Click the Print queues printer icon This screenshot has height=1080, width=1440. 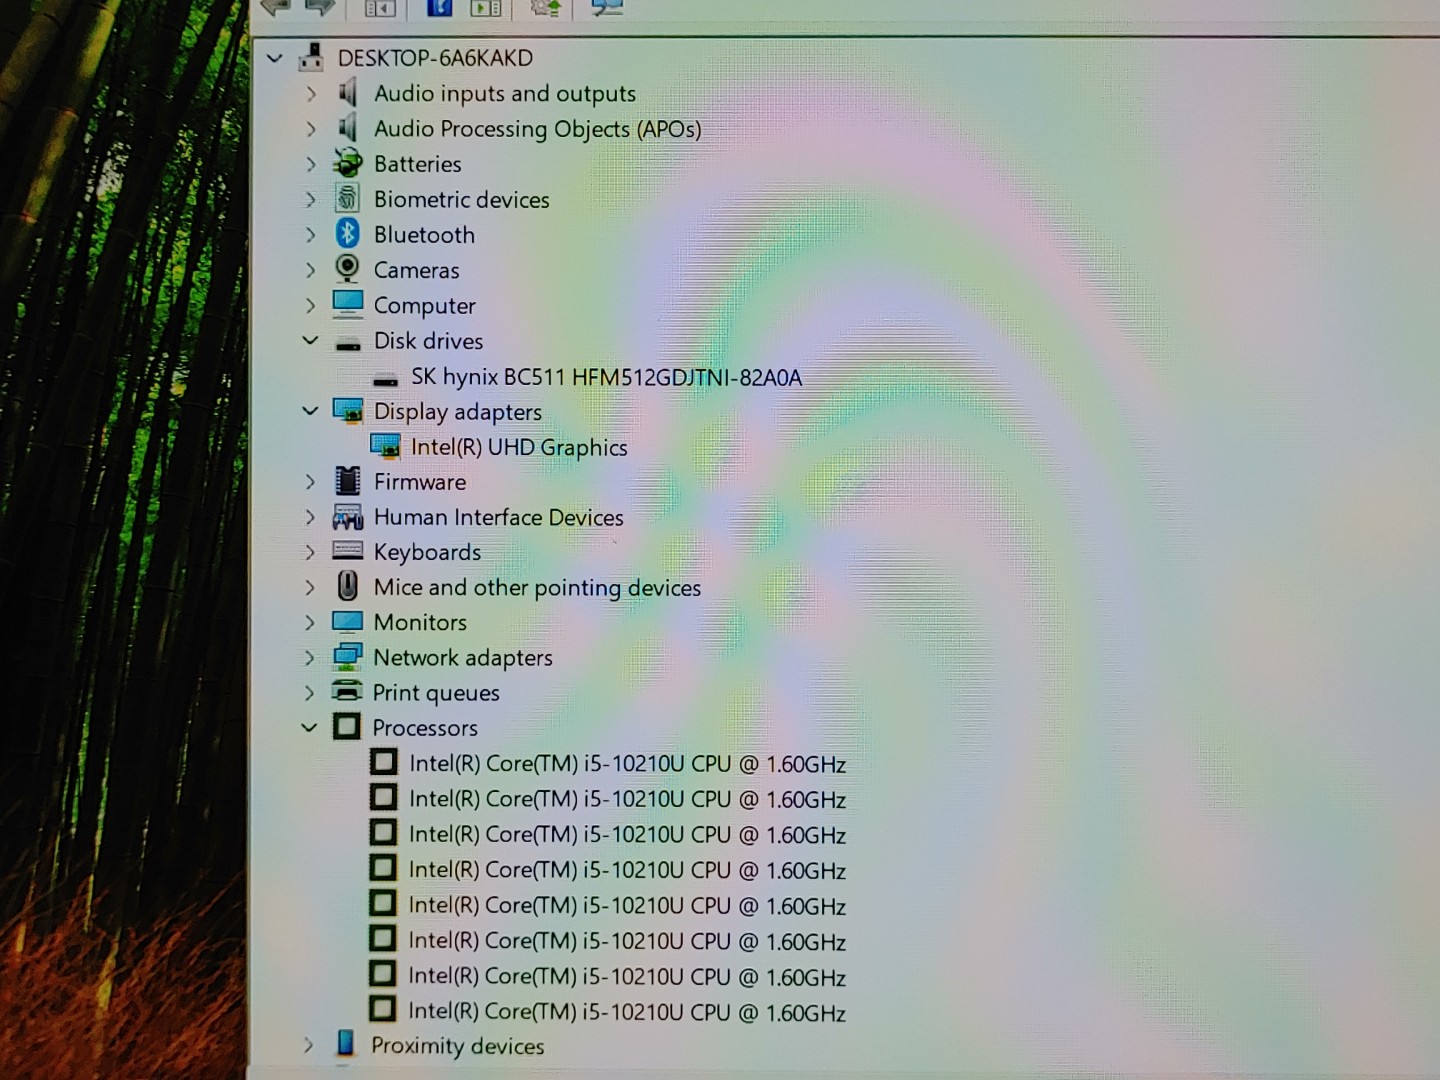pyautogui.click(x=347, y=692)
